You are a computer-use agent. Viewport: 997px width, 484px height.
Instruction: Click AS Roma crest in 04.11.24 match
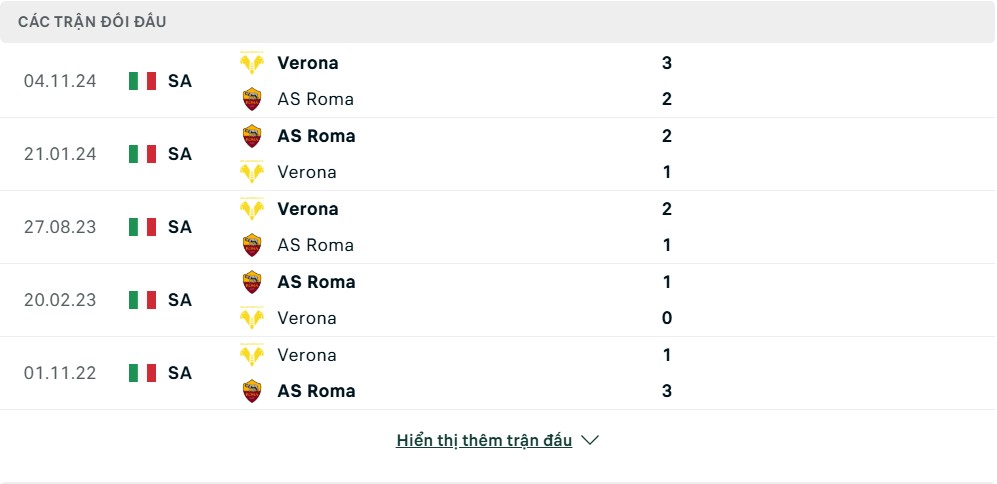pos(252,99)
